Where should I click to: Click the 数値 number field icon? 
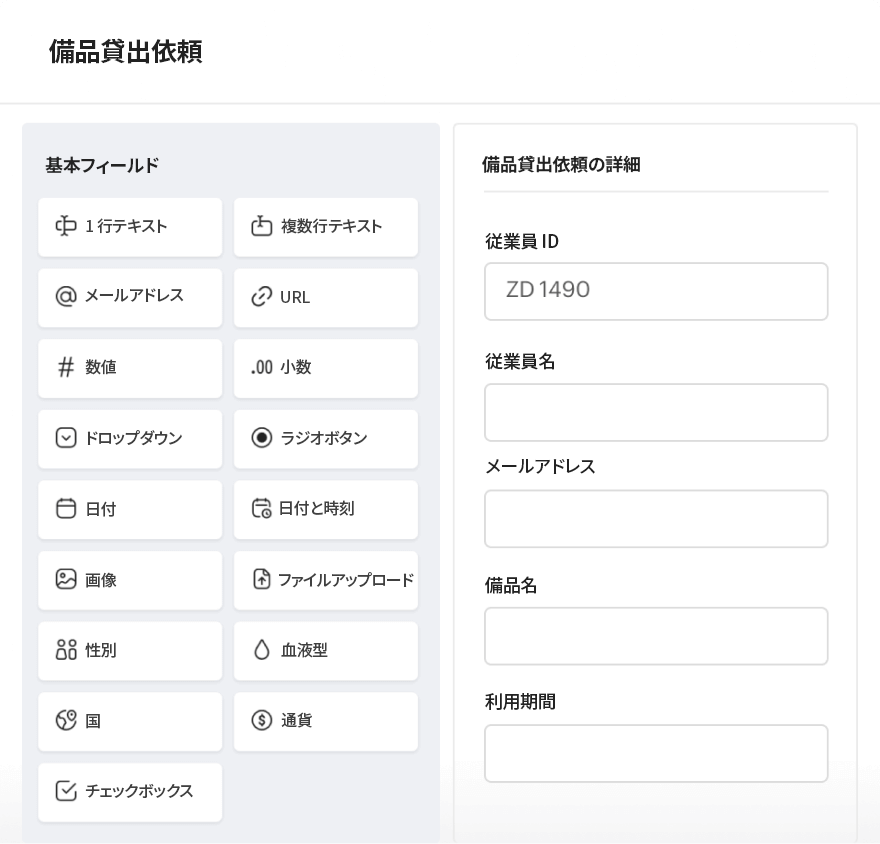tap(64, 368)
